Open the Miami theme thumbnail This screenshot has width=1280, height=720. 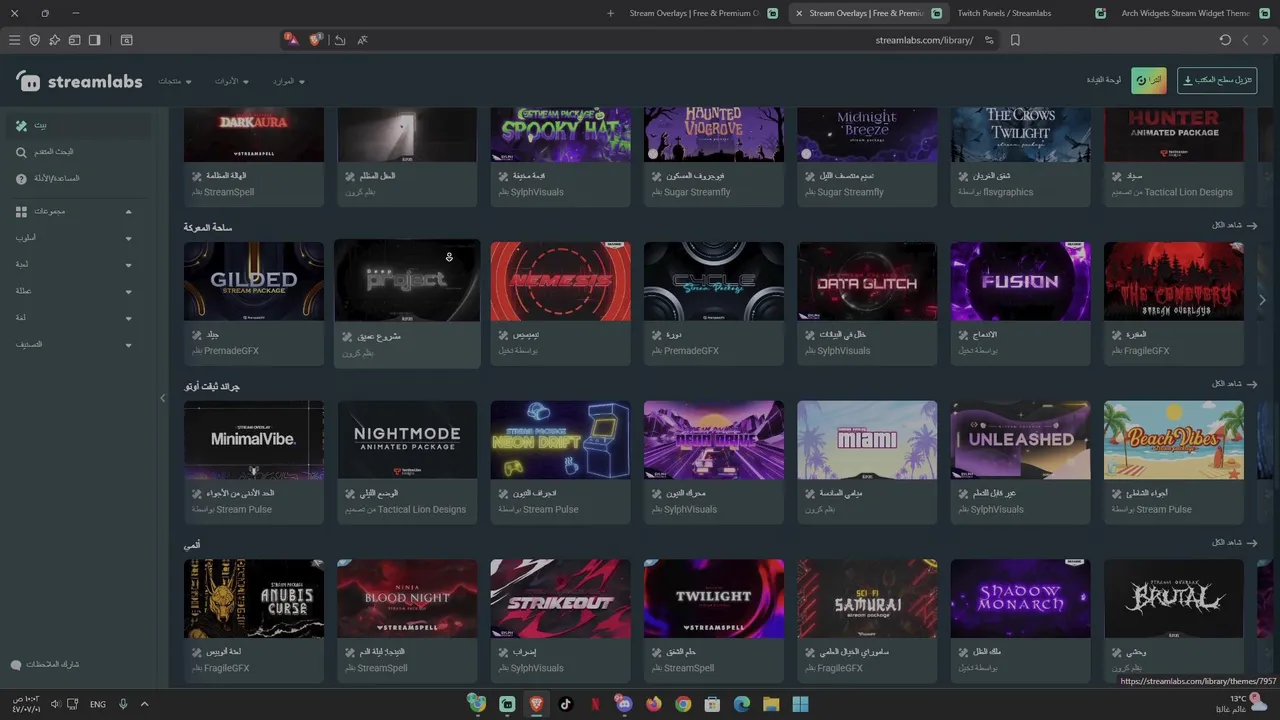tap(867, 440)
